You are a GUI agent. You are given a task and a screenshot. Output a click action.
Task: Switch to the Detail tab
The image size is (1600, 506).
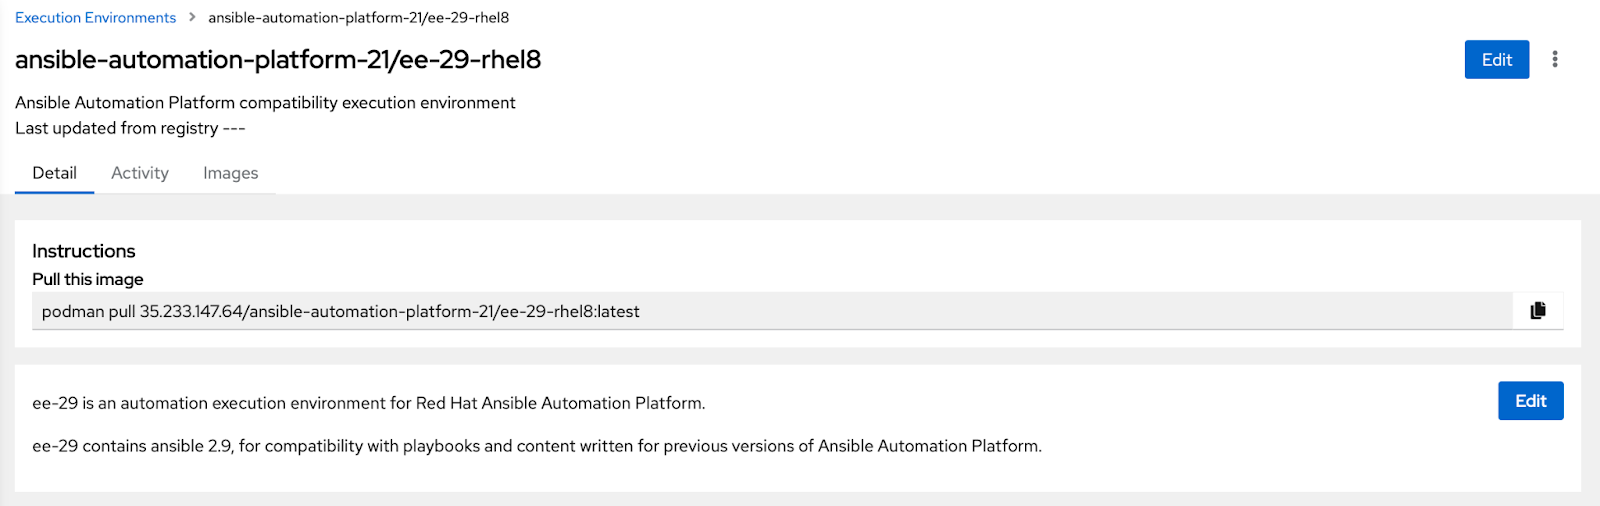click(x=54, y=173)
